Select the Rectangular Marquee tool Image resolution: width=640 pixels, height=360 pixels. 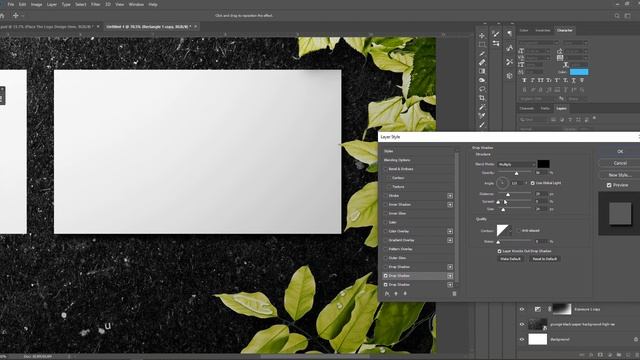coord(482,44)
